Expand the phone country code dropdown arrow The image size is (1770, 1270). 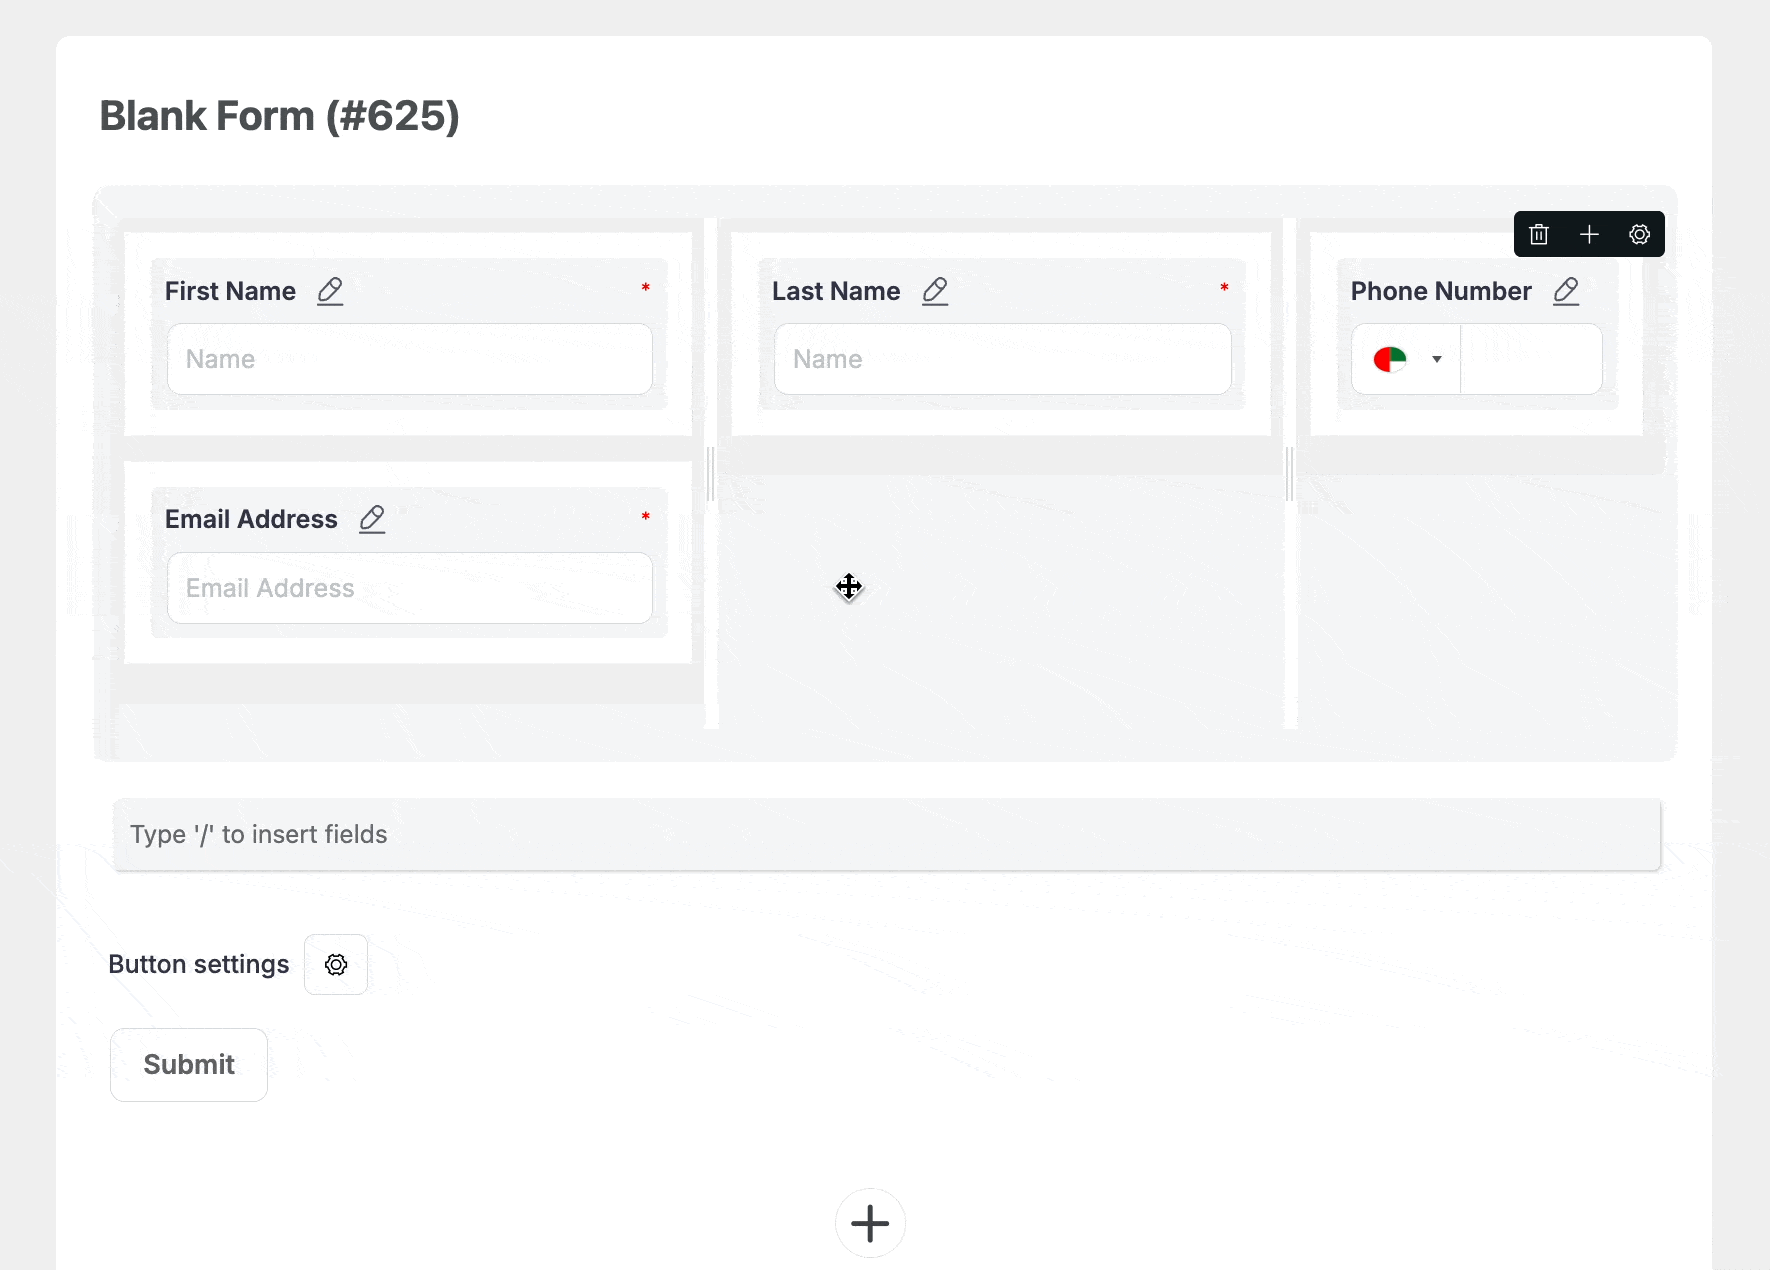1437,359
